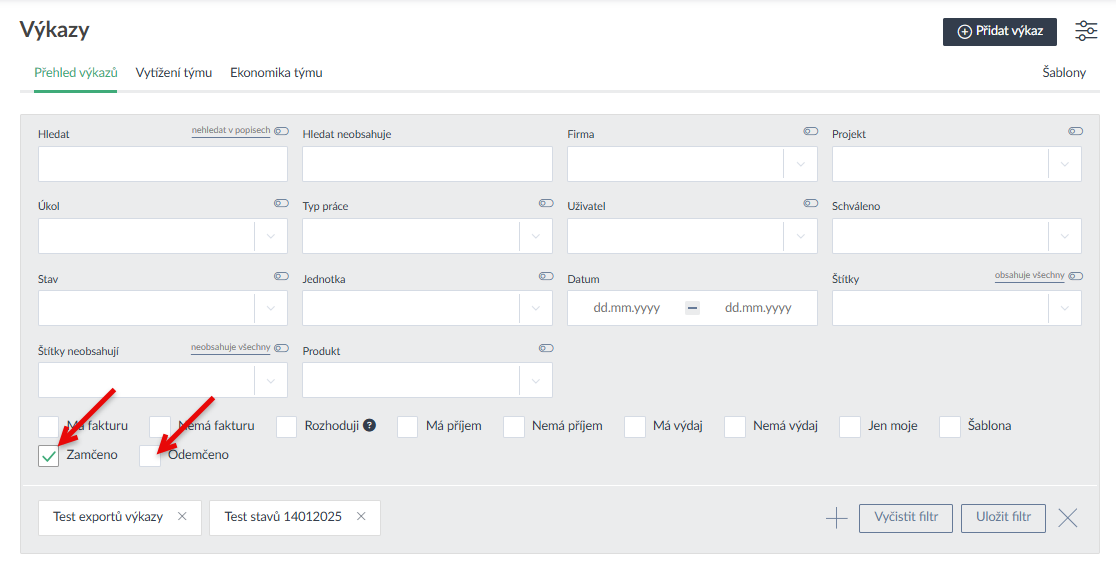The height and width of the screenshot is (561, 1116).
Task: Expand the Firma dropdown
Action: coord(800,164)
